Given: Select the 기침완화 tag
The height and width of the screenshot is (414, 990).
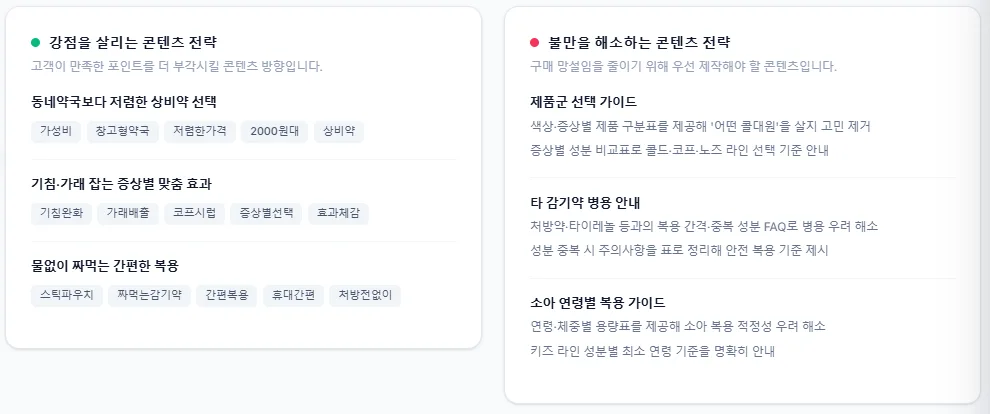Looking at the screenshot, I should (61, 213).
